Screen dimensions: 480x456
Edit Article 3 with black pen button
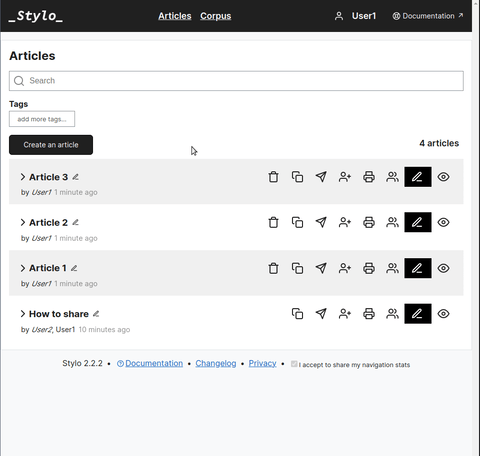(x=418, y=177)
